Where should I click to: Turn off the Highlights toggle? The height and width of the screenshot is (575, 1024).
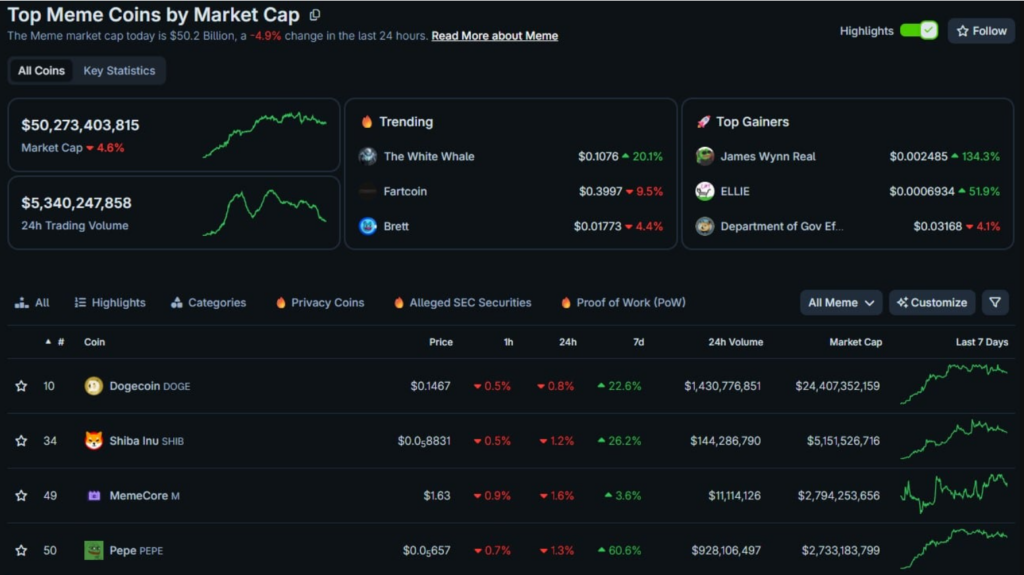(x=918, y=31)
